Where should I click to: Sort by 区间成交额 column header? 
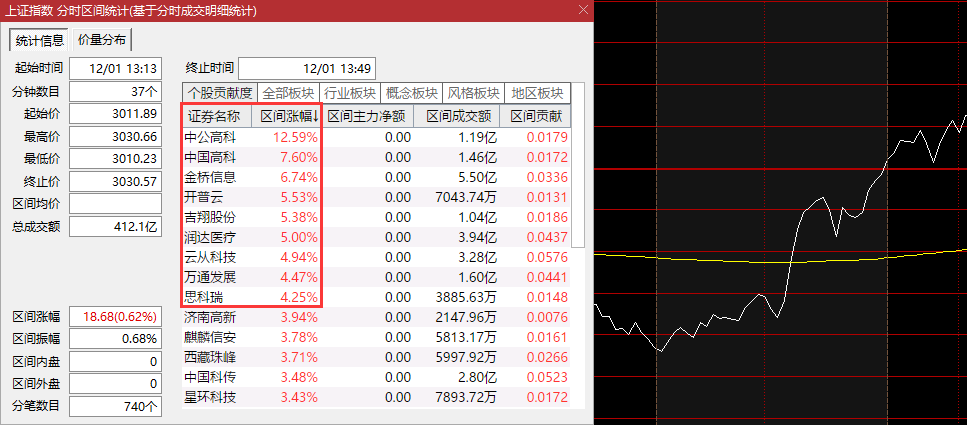pyautogui.click(x=456, y=116)
